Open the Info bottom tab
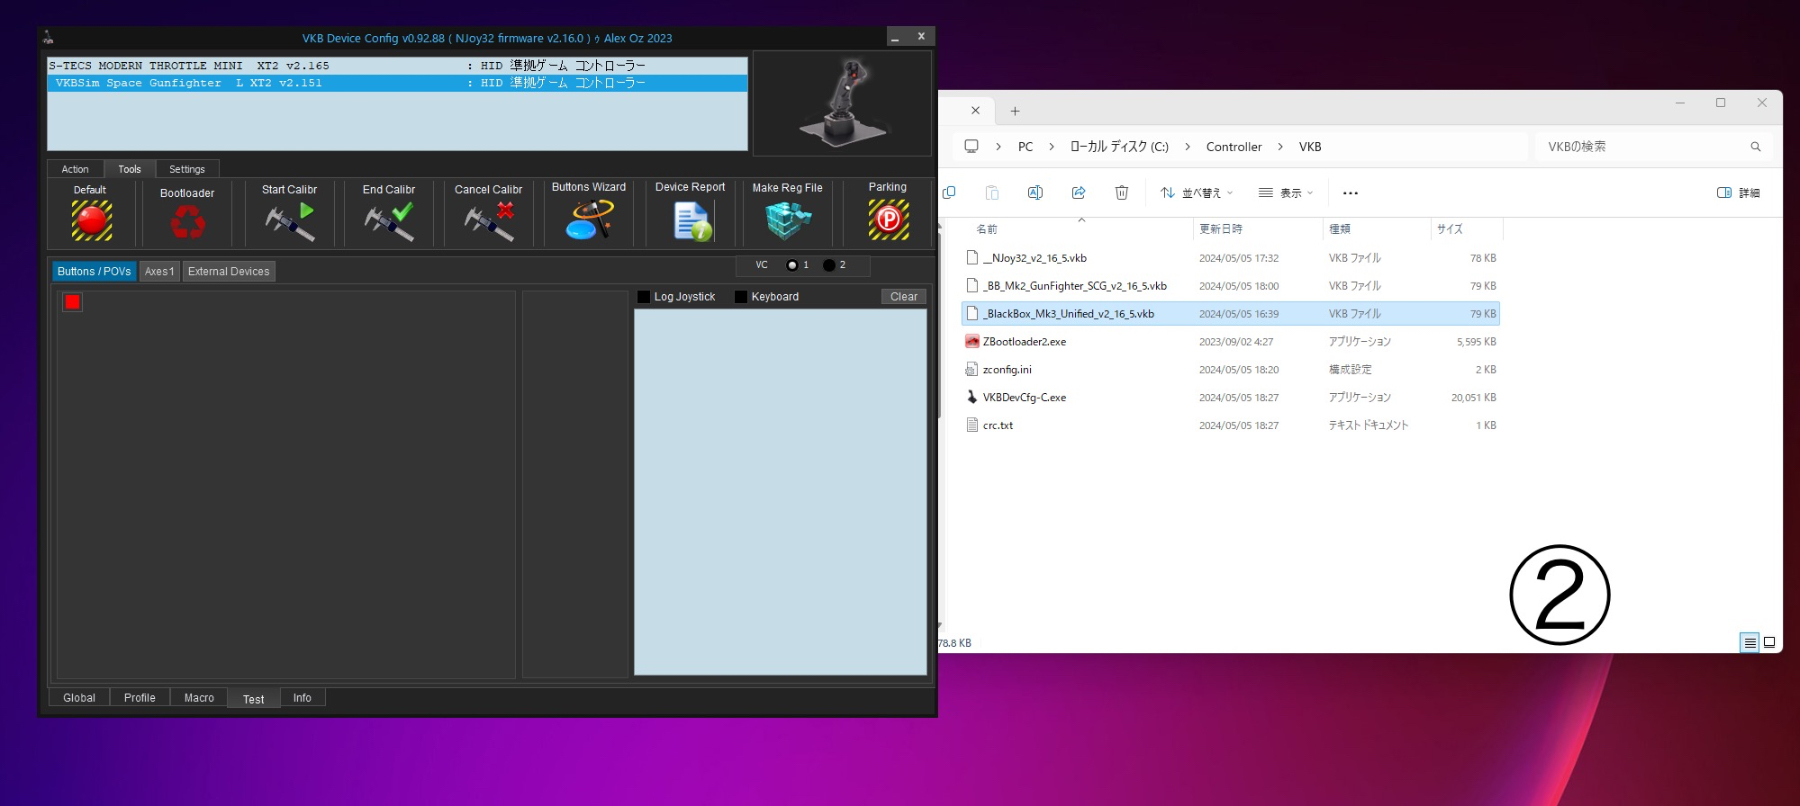1800x806 pixels. tap(302, 698)
